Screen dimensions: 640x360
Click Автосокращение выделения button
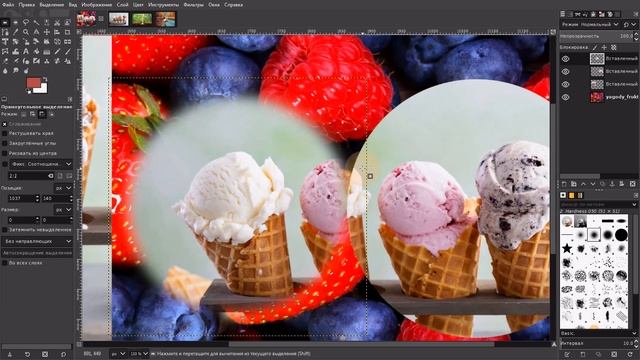pos(37,253)
